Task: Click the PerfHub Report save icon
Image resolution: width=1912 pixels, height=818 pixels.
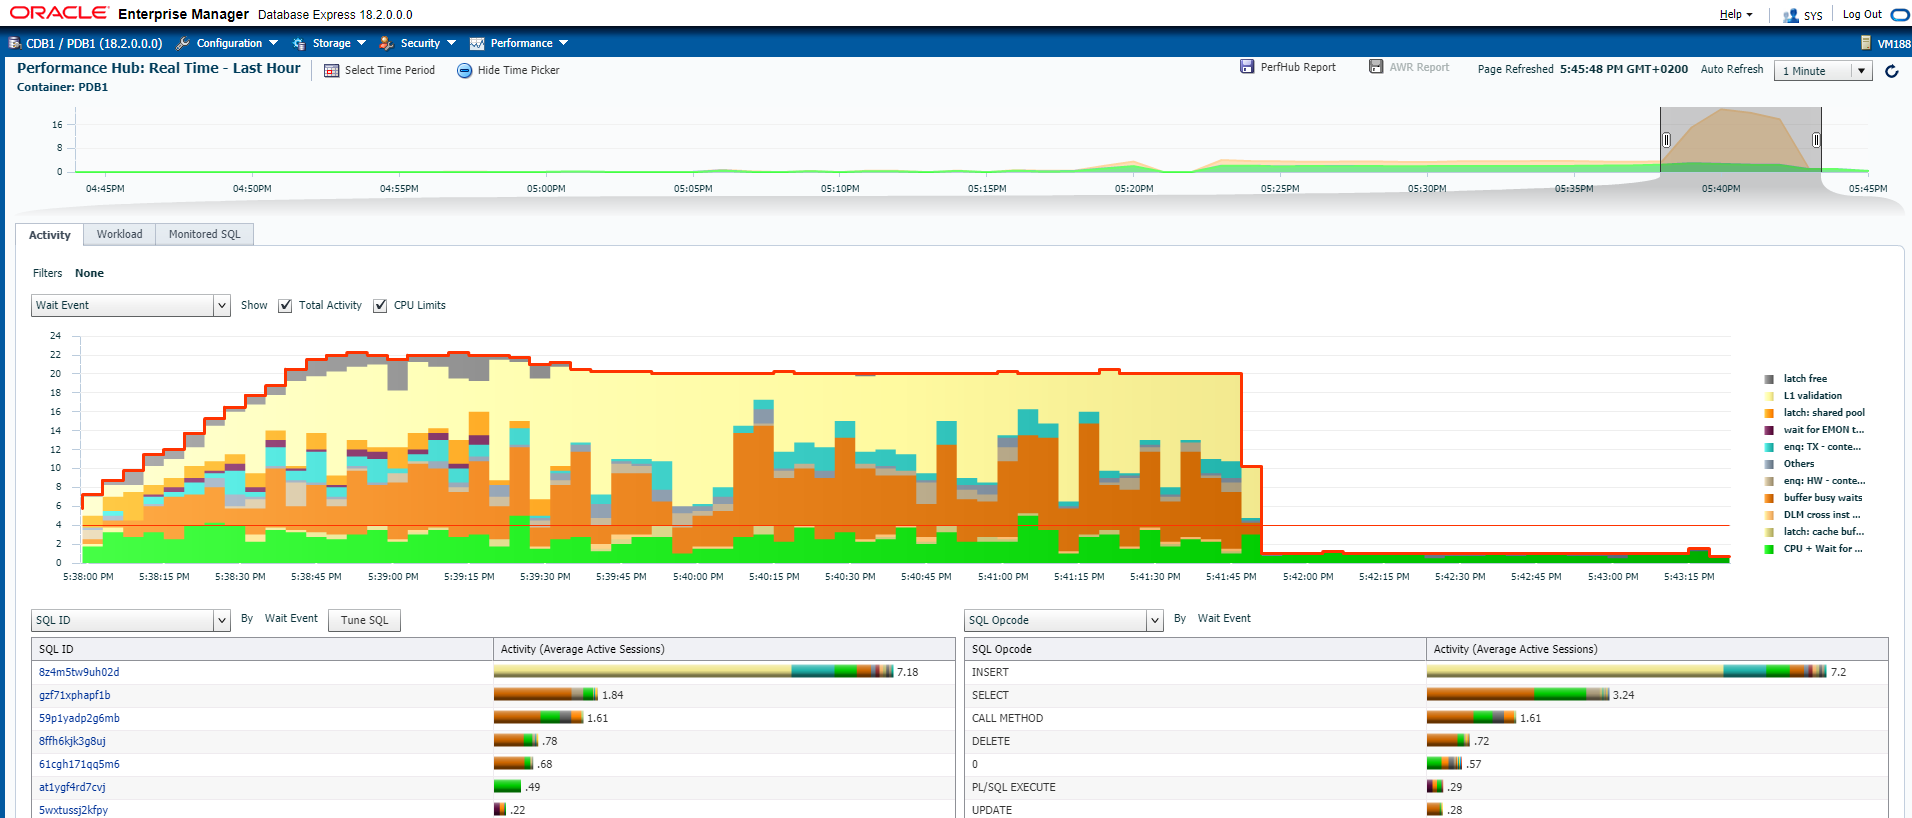Action: click(1247, 66)
